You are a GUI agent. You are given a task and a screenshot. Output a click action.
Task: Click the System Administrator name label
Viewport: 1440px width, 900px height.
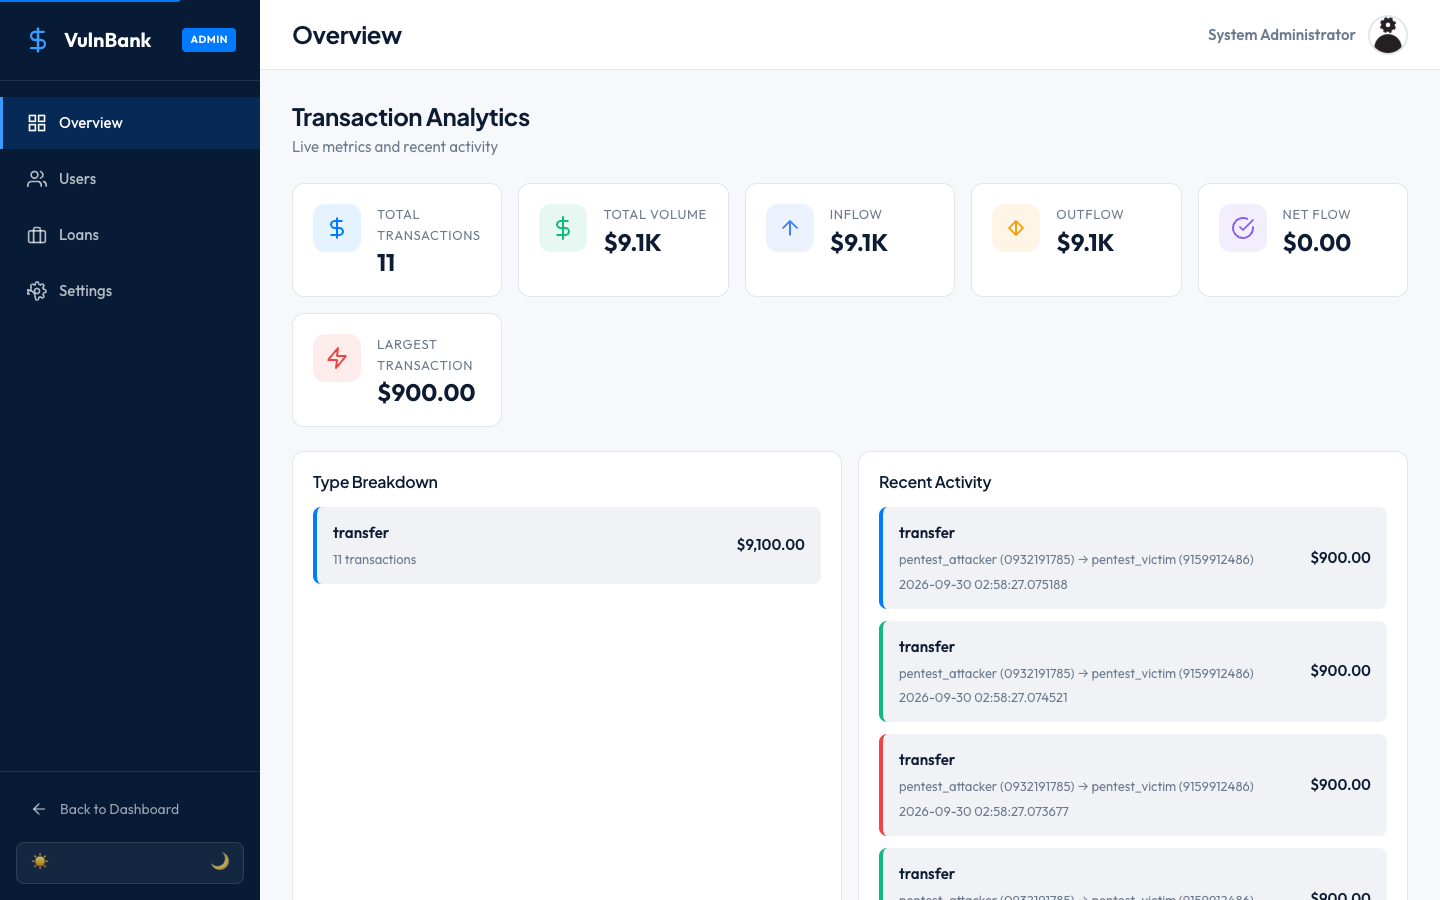1281,35
